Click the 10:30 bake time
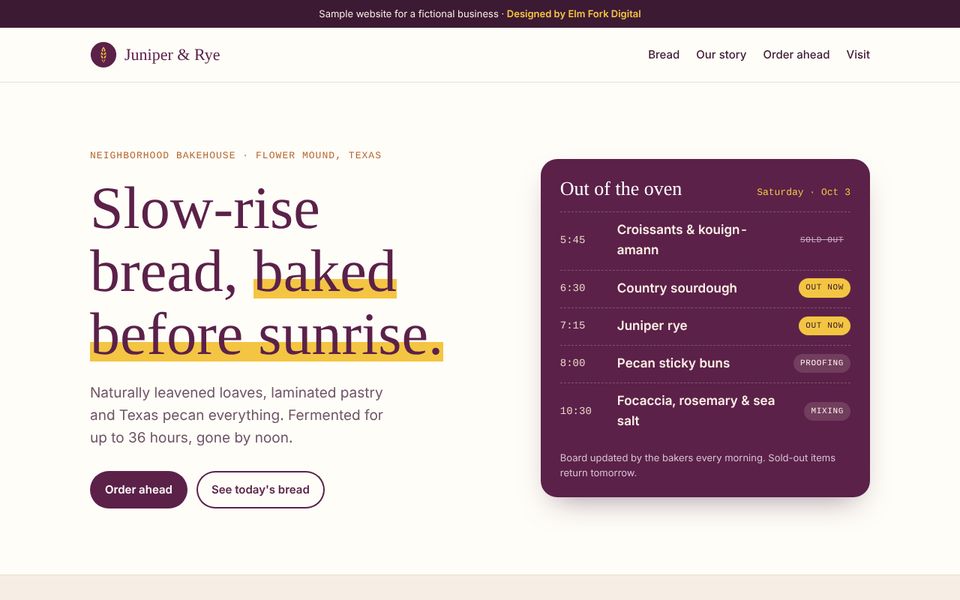This screenshot has height=600, width=960. pyautogui.click(x=576, y=411)
